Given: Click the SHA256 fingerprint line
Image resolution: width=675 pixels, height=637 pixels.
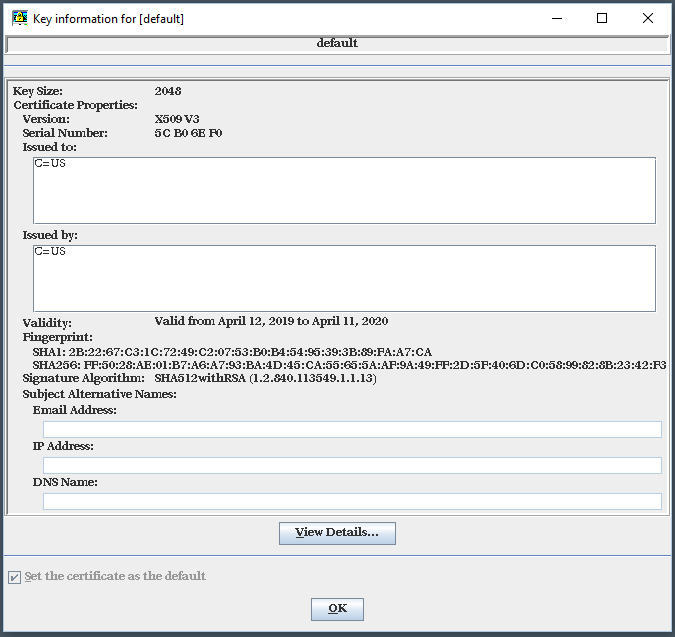Looking at the screenshot, I should (x=349, y=365).
